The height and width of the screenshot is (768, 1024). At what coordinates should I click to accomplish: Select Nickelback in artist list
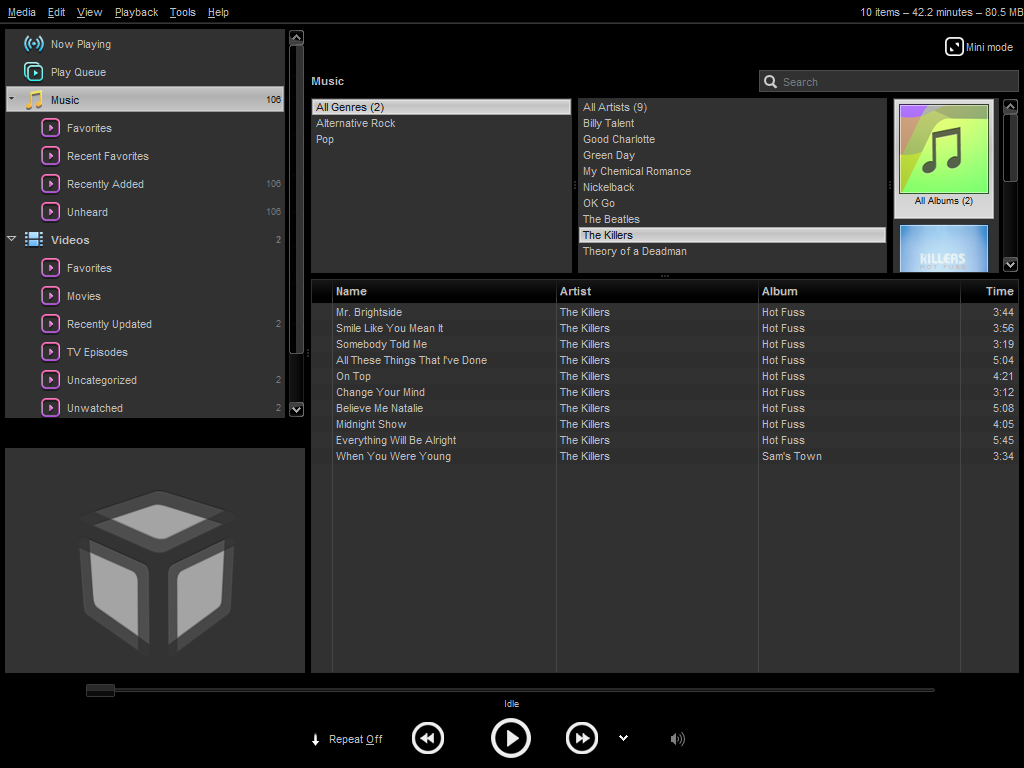[x=732, y=187]
